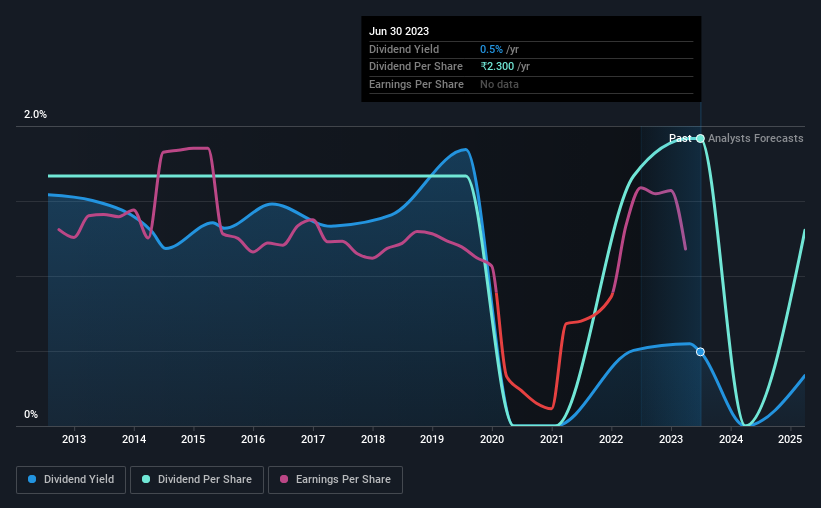Select the teal marker on Dividend Per Share line
Screen dimensions: 821x508
point(700,138)
